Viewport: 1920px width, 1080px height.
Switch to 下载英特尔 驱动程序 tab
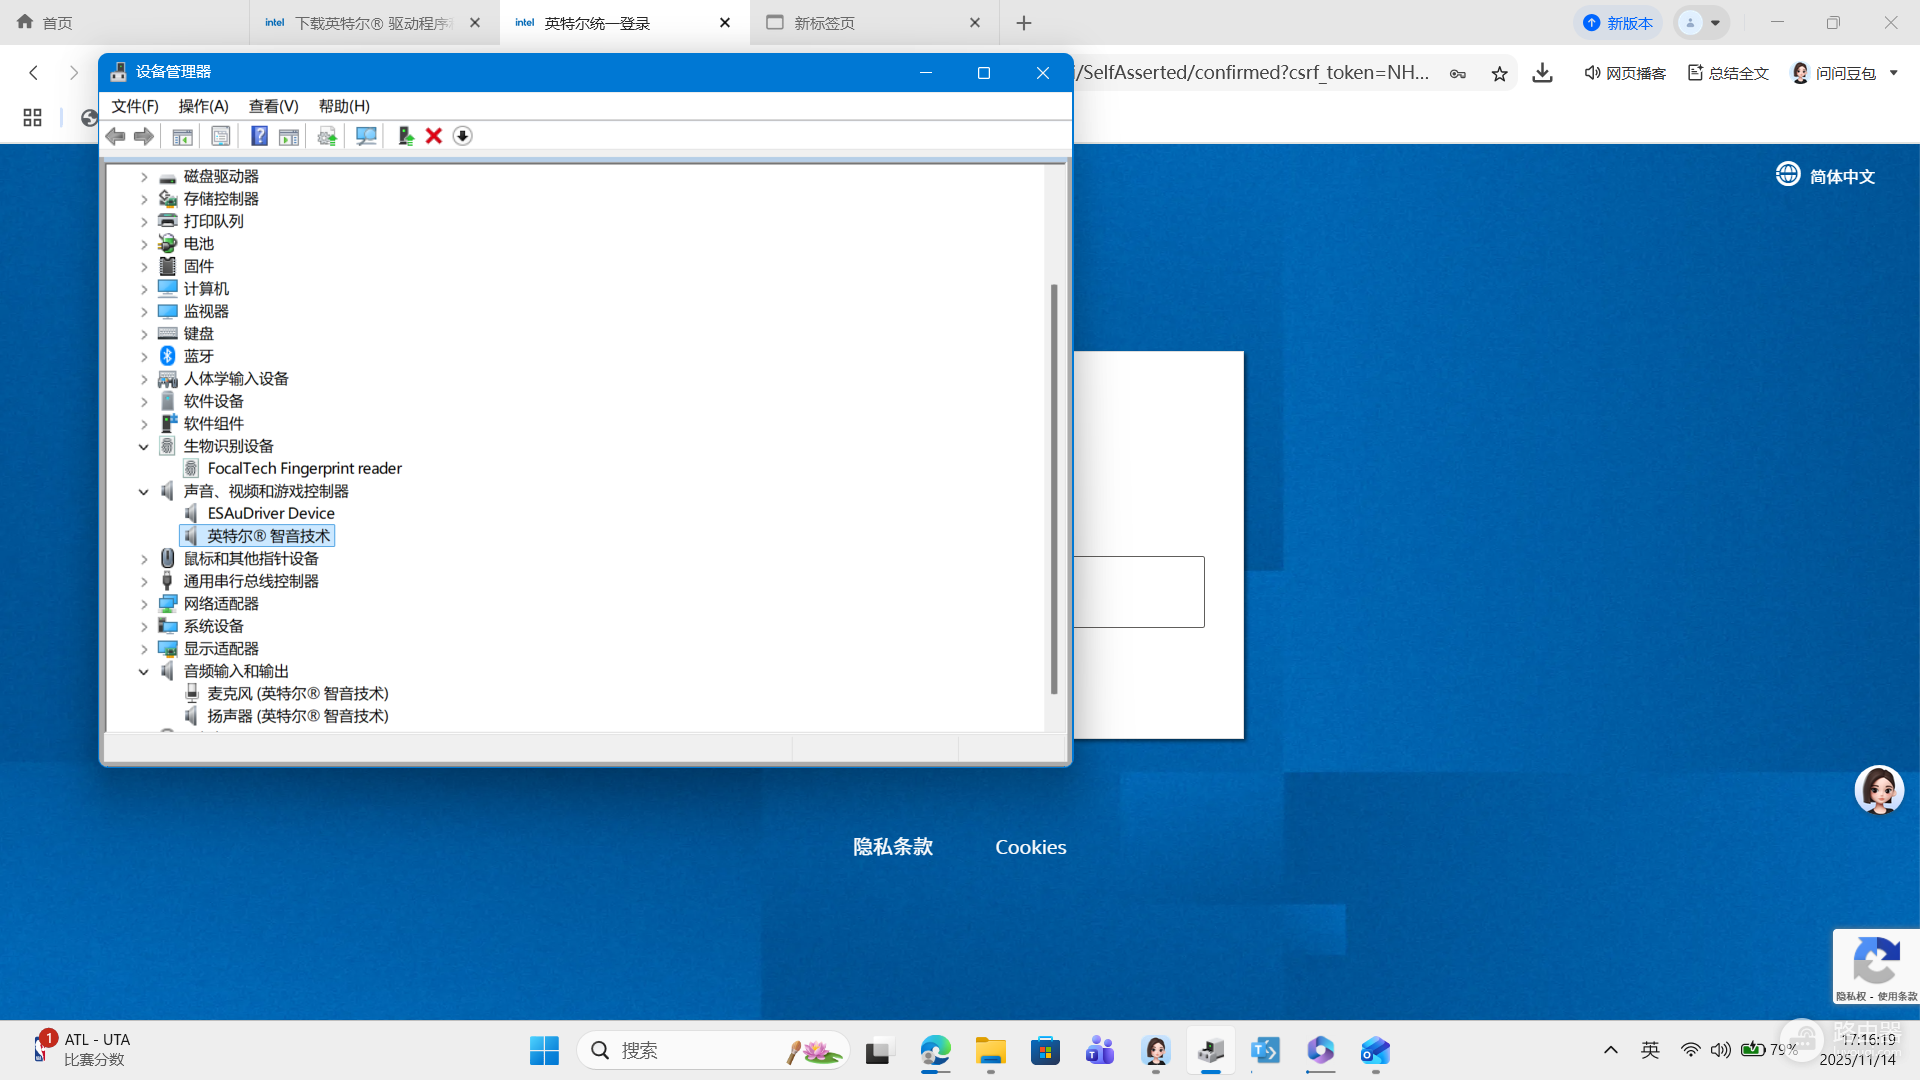click(x=374, y=23)
